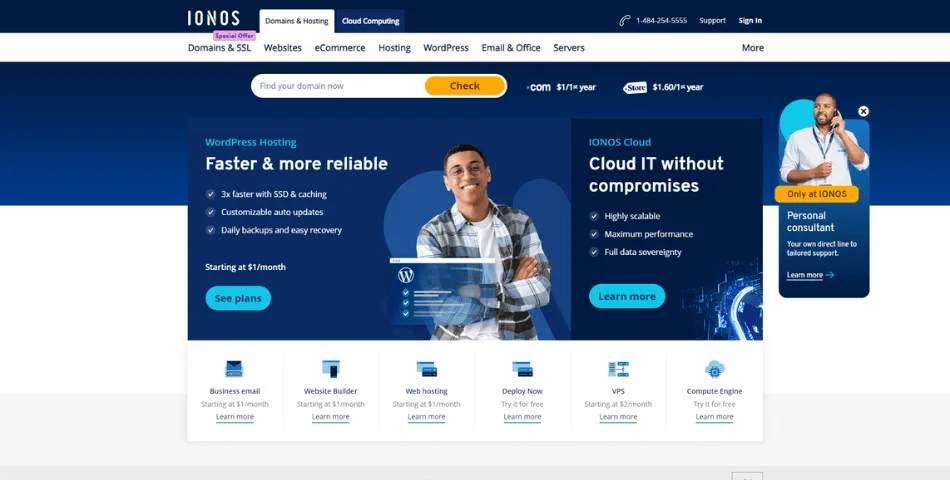Click the WordPress Hosting heading
Screen dimensions: 950x480
[251, 142]
